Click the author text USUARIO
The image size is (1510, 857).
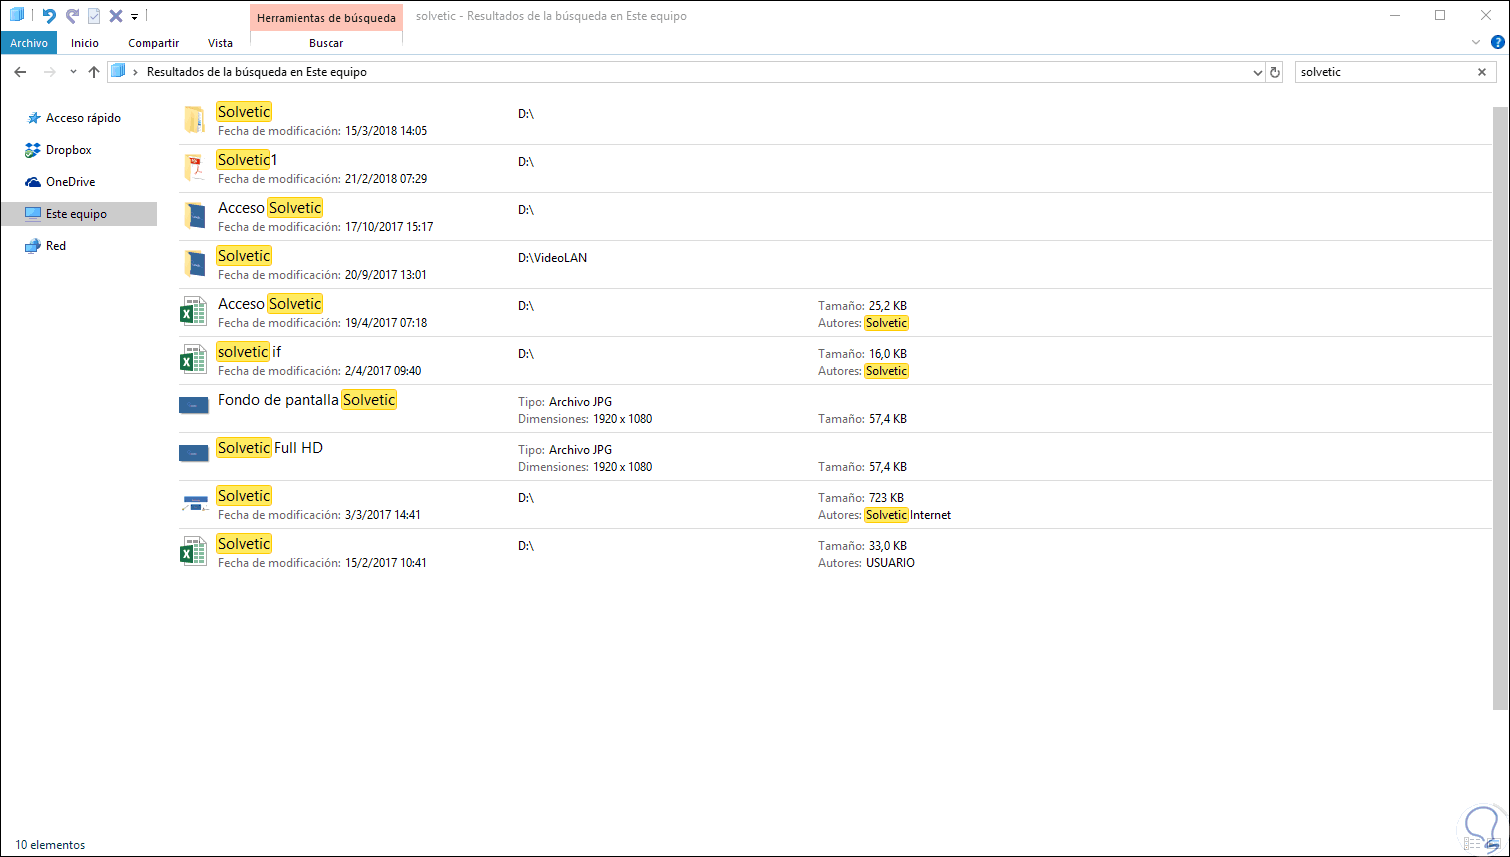click(x=890, y=563)
